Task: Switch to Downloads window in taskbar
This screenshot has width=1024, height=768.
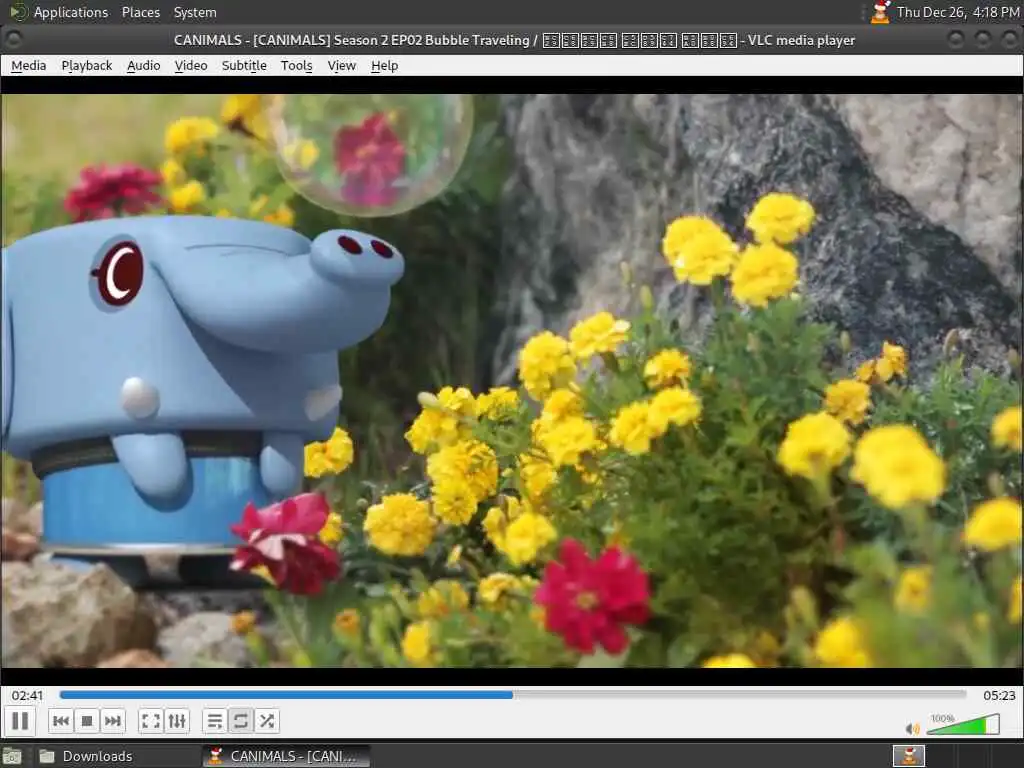Action: coord(118,756)
